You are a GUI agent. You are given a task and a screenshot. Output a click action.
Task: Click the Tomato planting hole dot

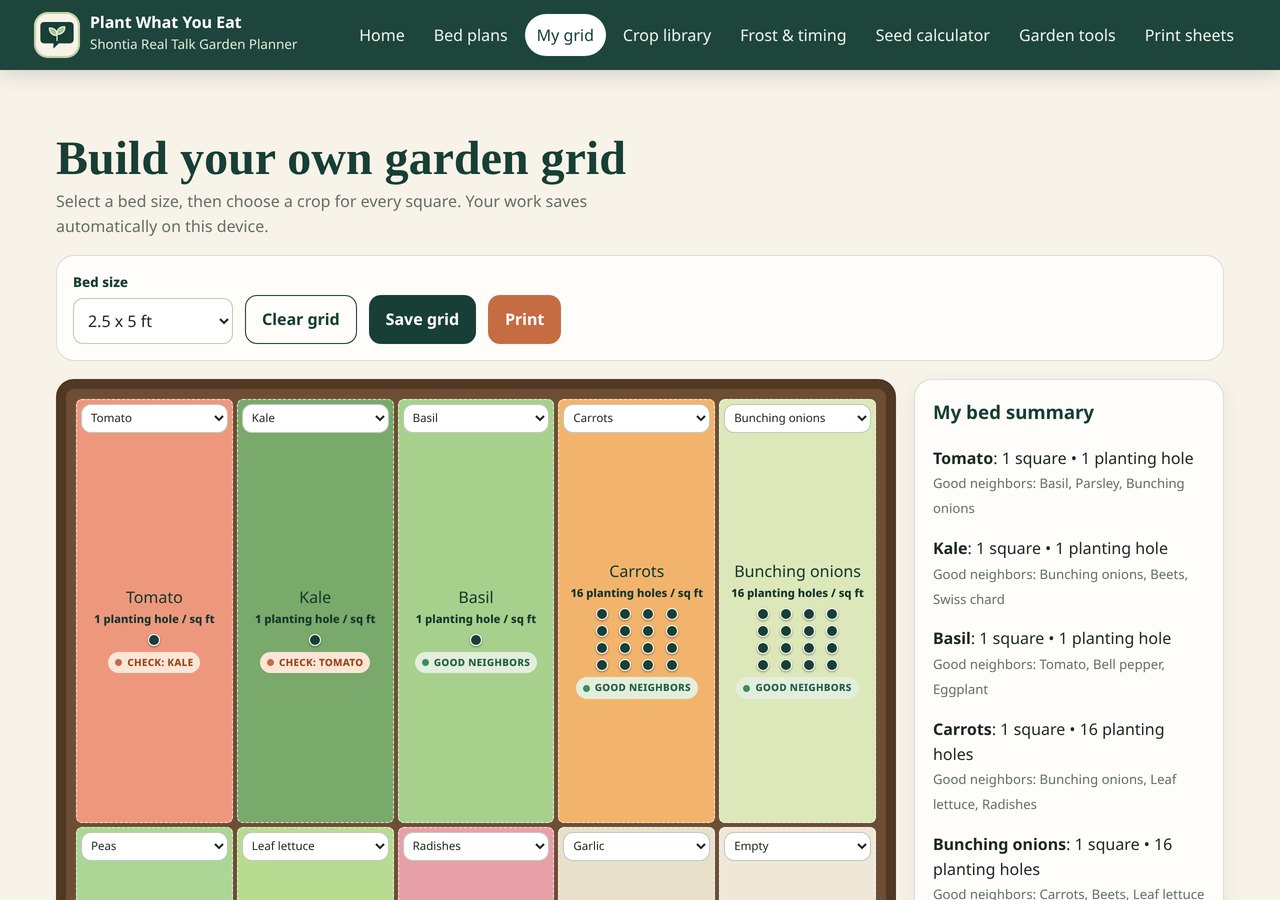tap(154, 640)
